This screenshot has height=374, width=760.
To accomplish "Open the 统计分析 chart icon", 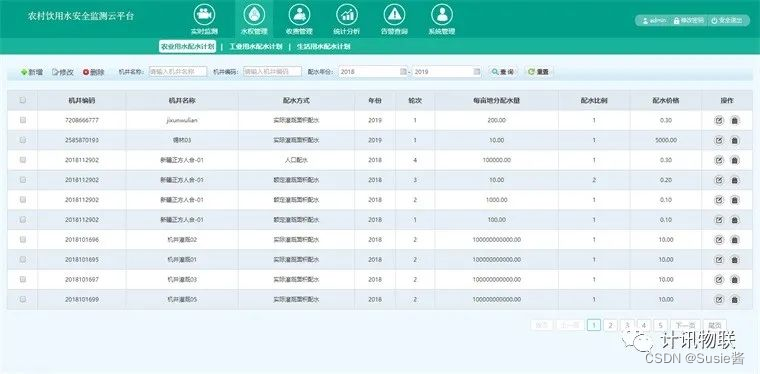I will pos(347,15).
